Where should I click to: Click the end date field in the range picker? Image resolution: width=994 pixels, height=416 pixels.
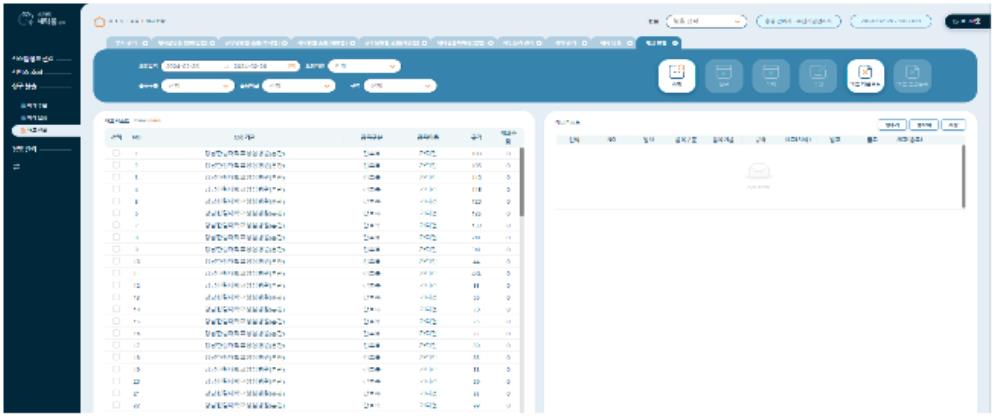pyautogui.click(x=257, y=66)
